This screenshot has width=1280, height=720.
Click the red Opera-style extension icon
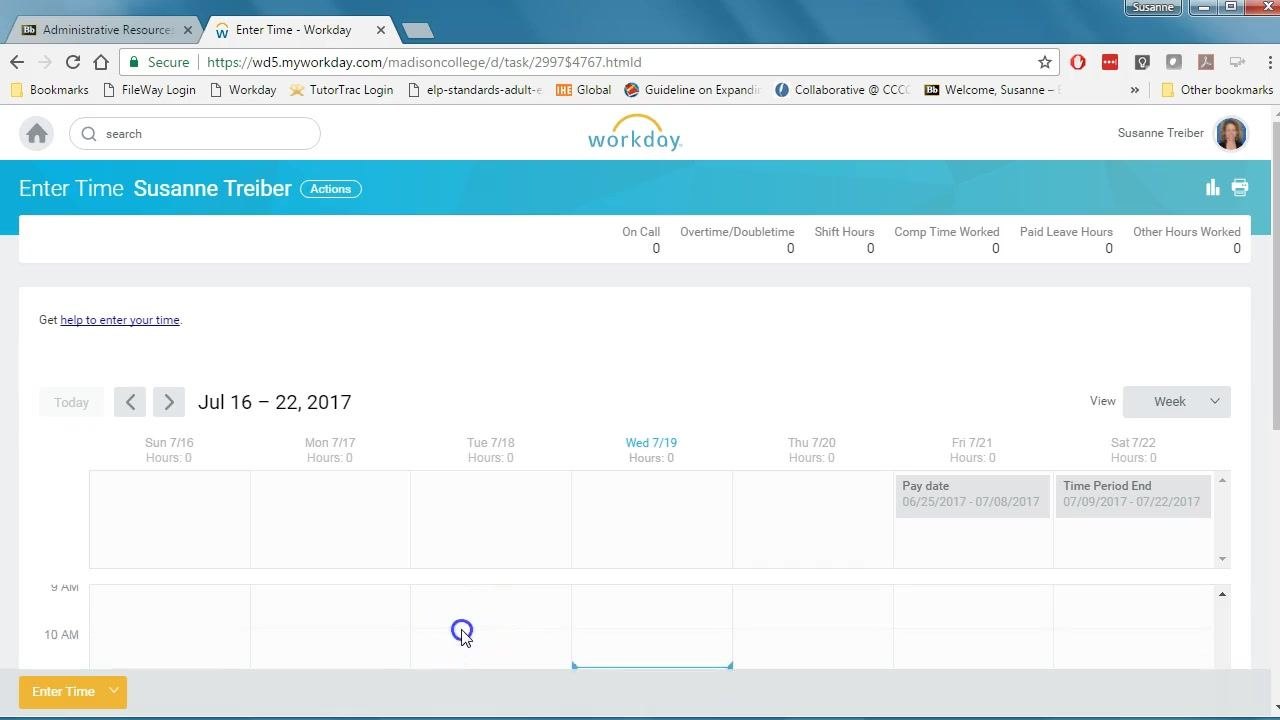point(1078,62)
